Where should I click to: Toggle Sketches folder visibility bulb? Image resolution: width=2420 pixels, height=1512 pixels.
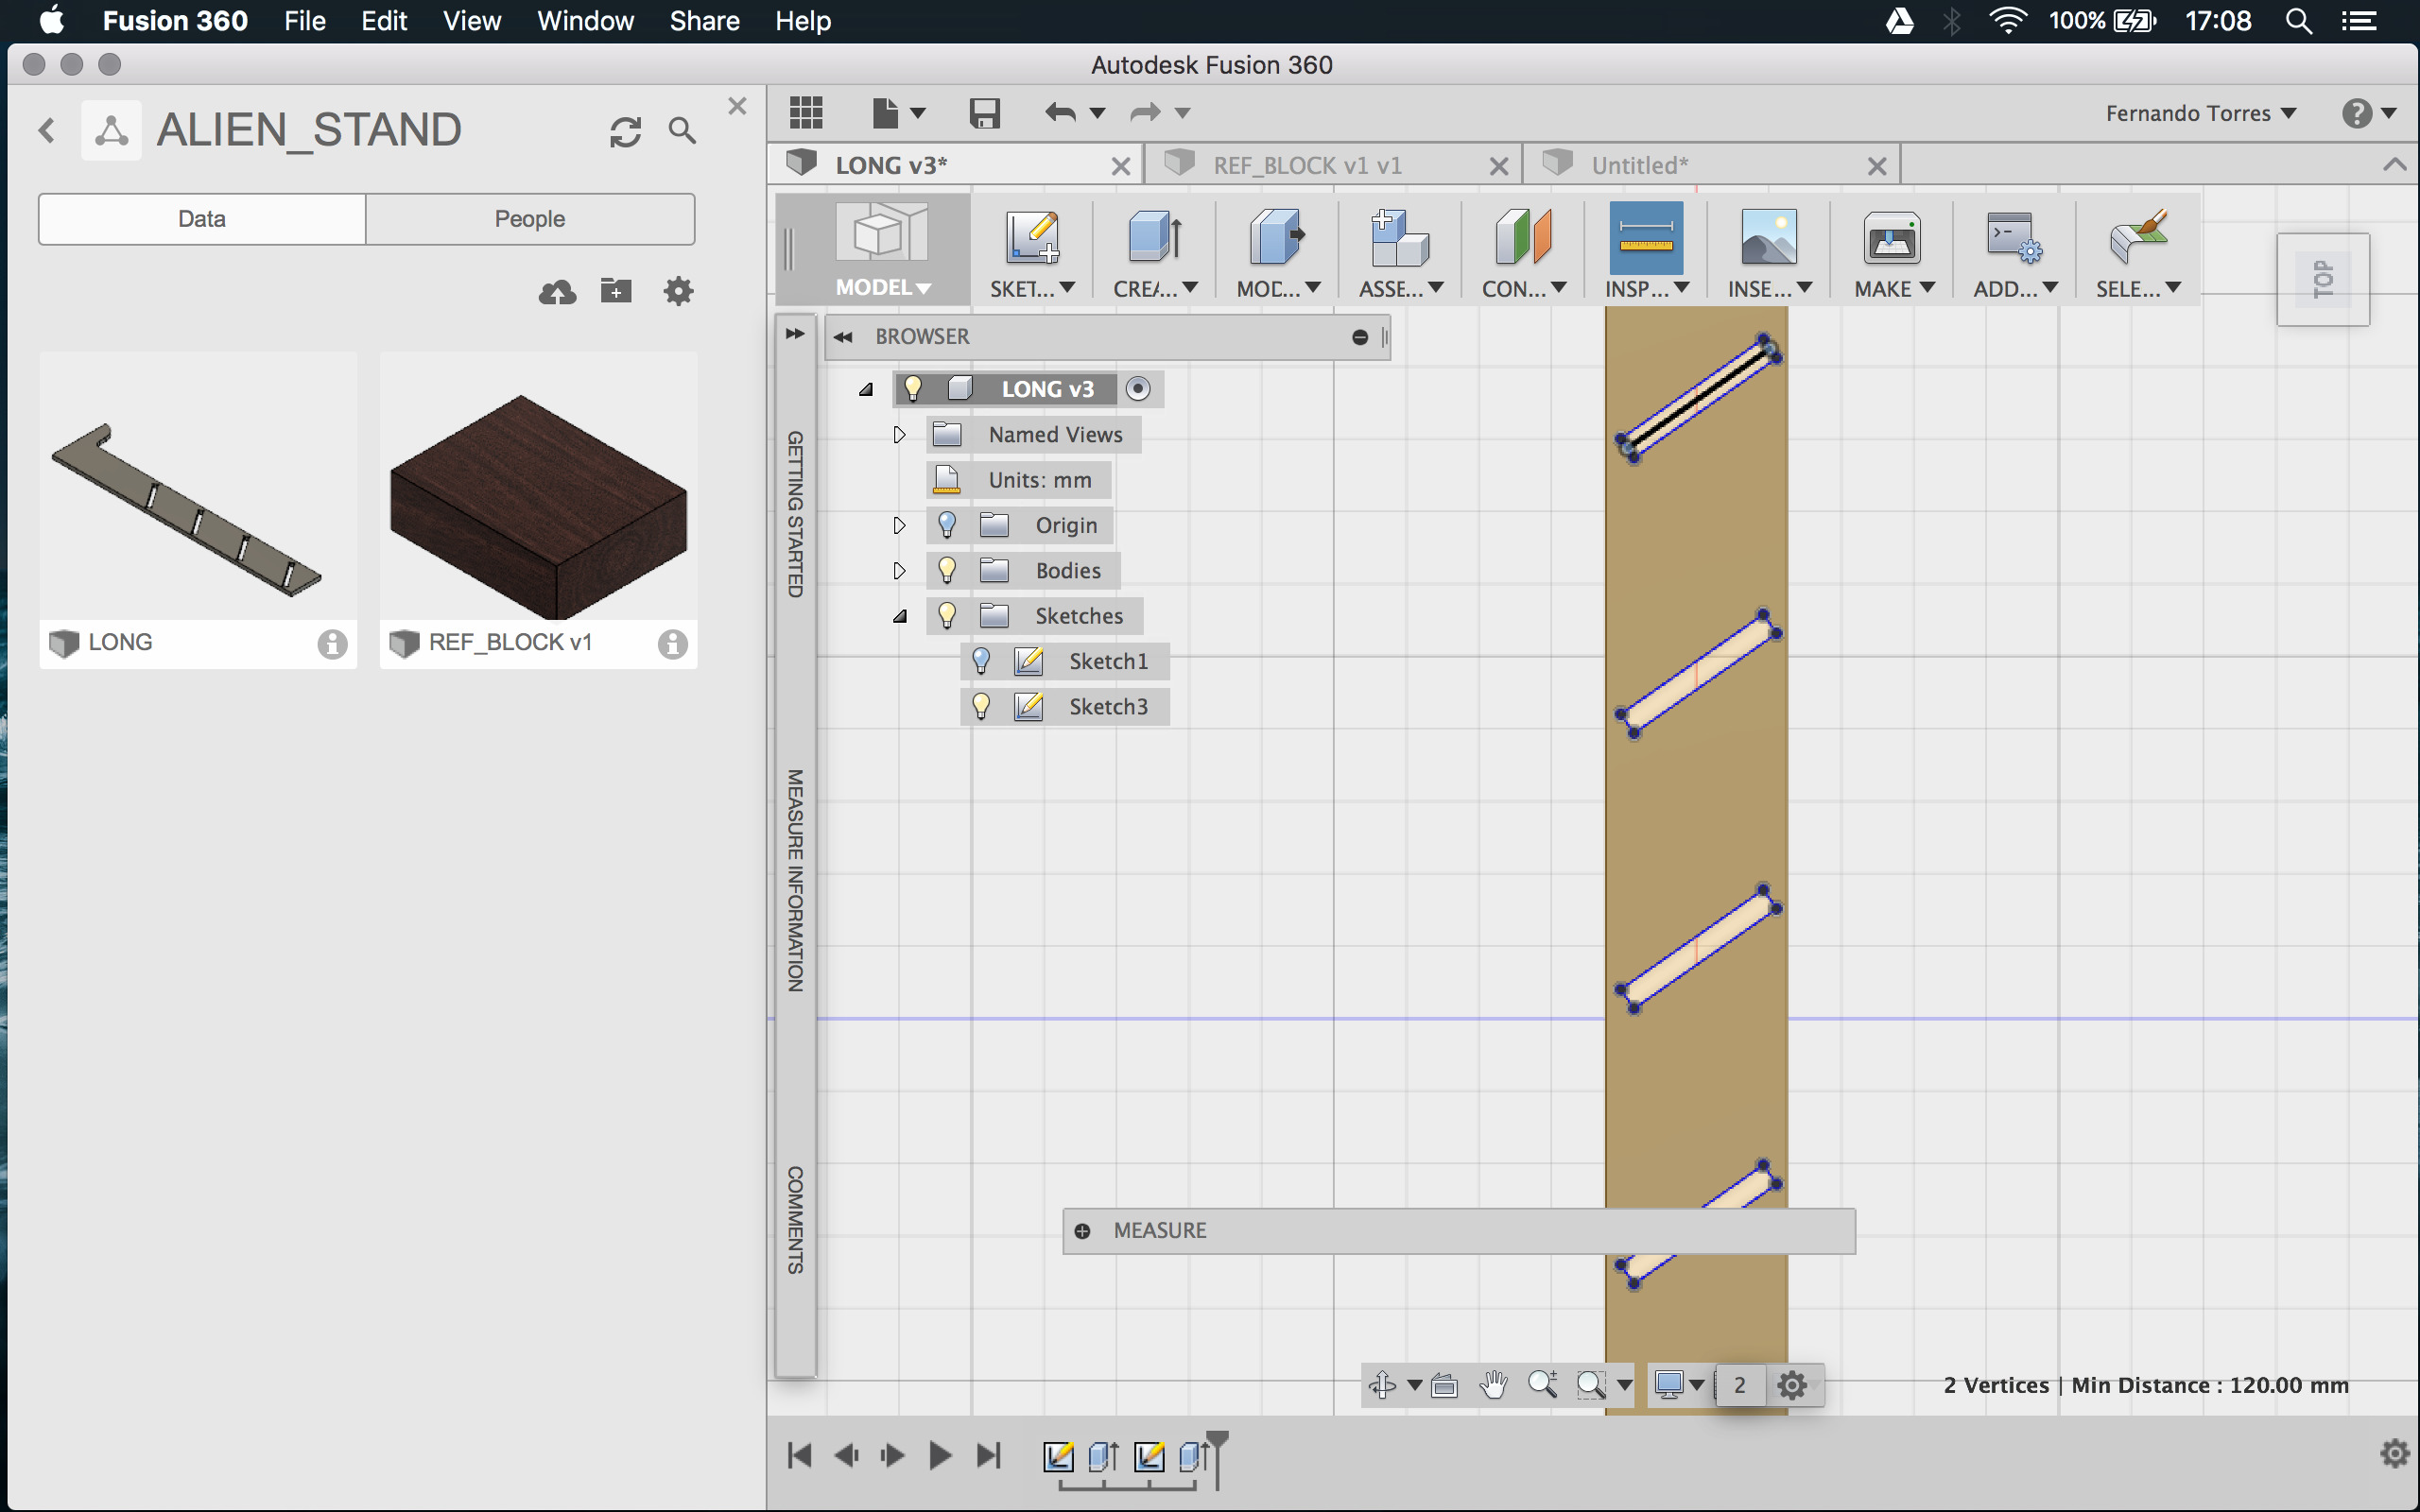[947, 615]
